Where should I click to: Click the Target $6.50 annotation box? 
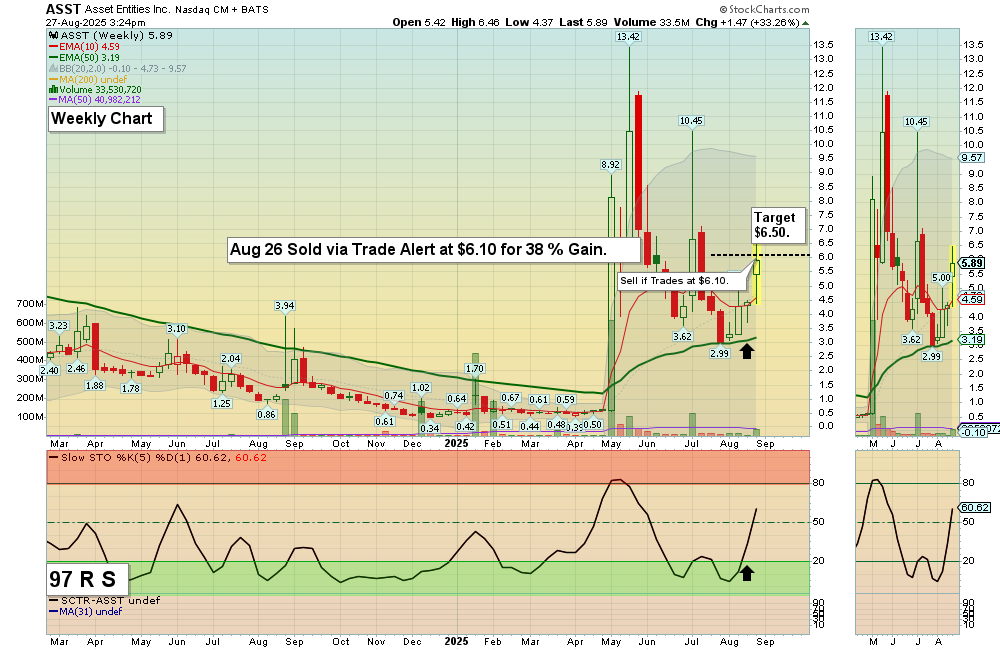click(774, 224)
